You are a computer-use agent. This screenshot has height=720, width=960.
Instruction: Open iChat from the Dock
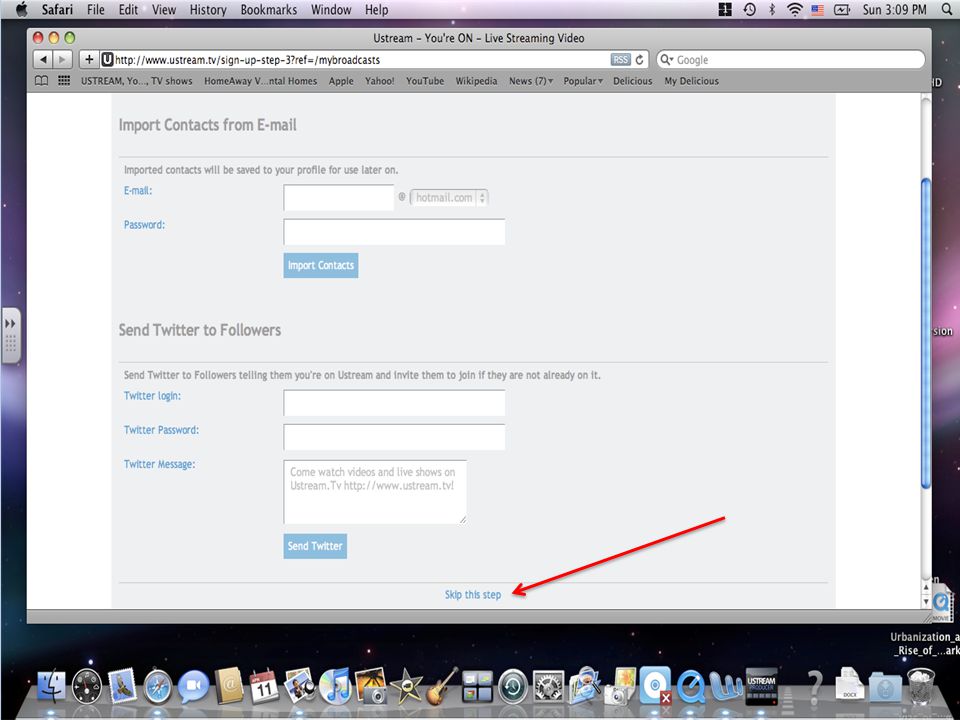click(x=193, y=686)
